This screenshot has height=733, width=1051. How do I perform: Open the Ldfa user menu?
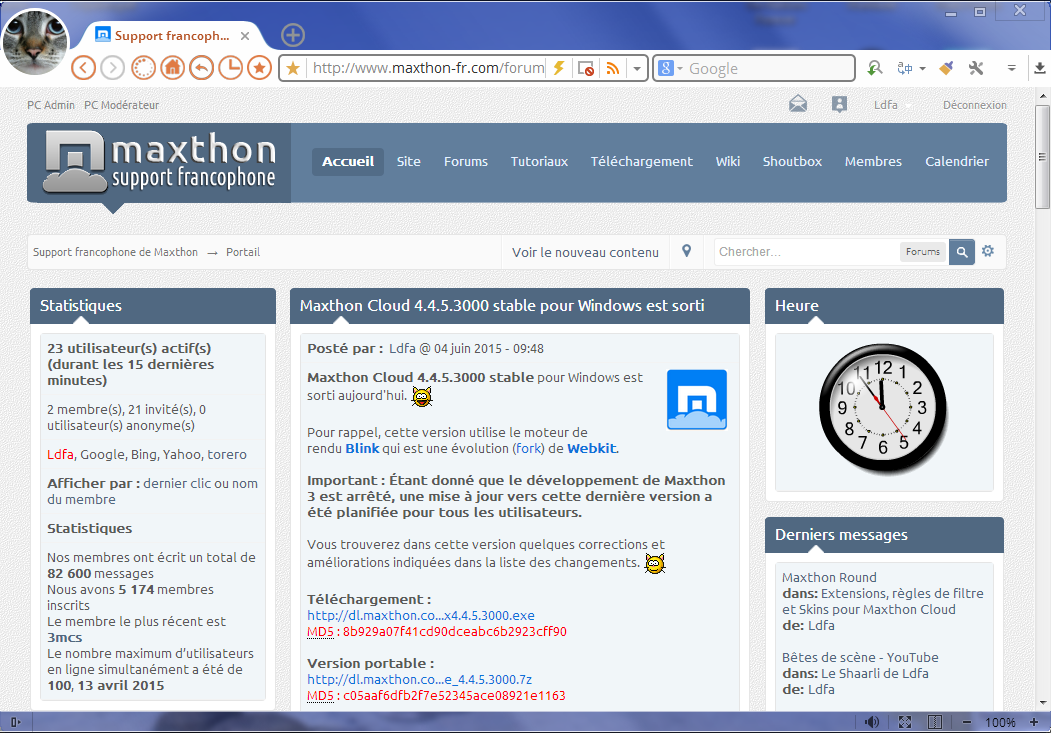[891, 105]
